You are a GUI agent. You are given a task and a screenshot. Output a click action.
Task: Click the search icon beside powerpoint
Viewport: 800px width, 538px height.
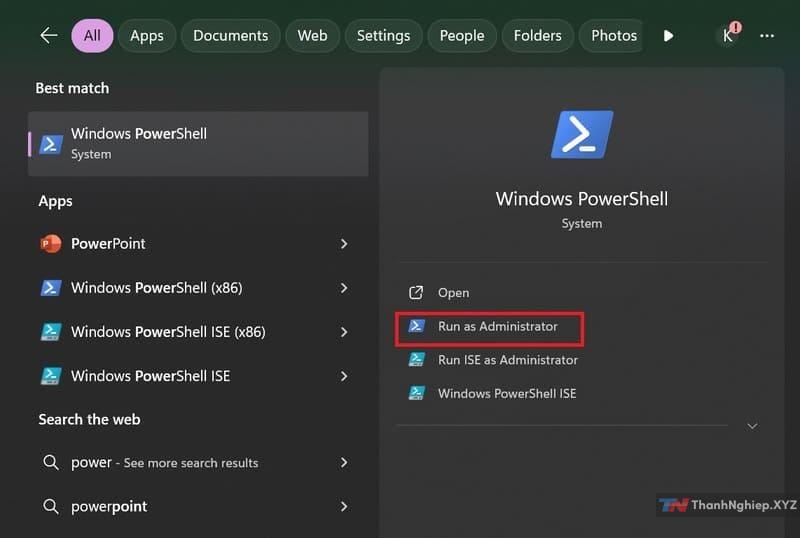click(51, 506)
